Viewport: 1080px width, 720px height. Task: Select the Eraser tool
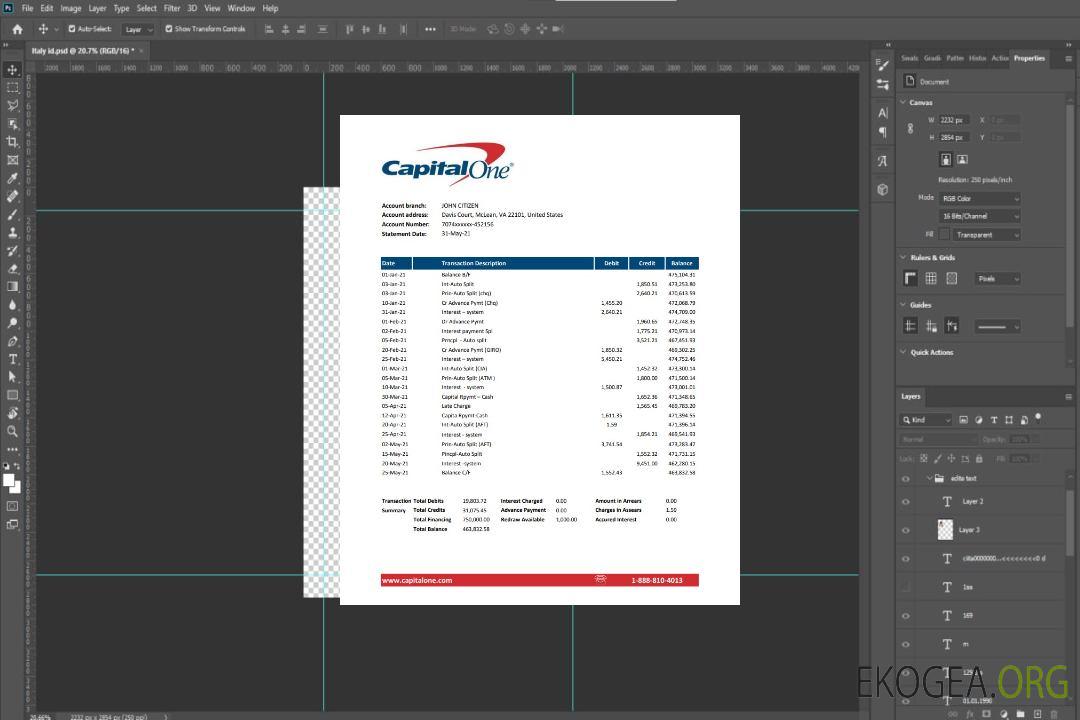(12, 269)
